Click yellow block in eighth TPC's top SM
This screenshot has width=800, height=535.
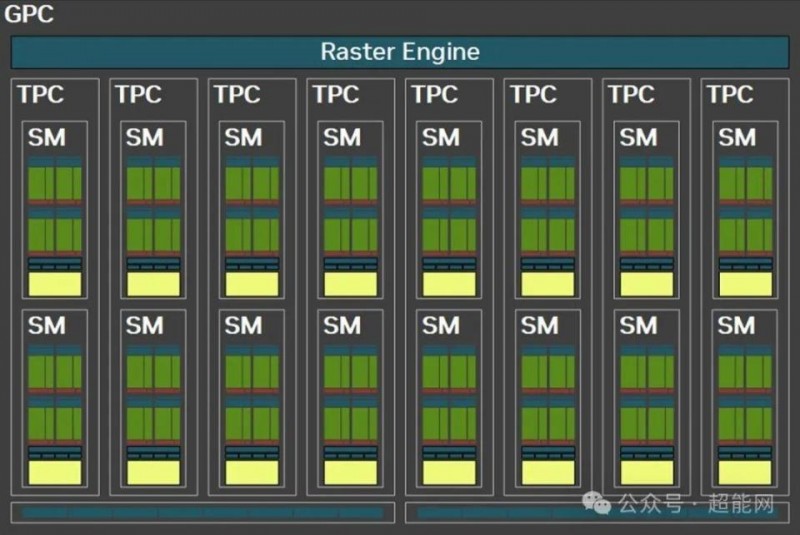745,284
